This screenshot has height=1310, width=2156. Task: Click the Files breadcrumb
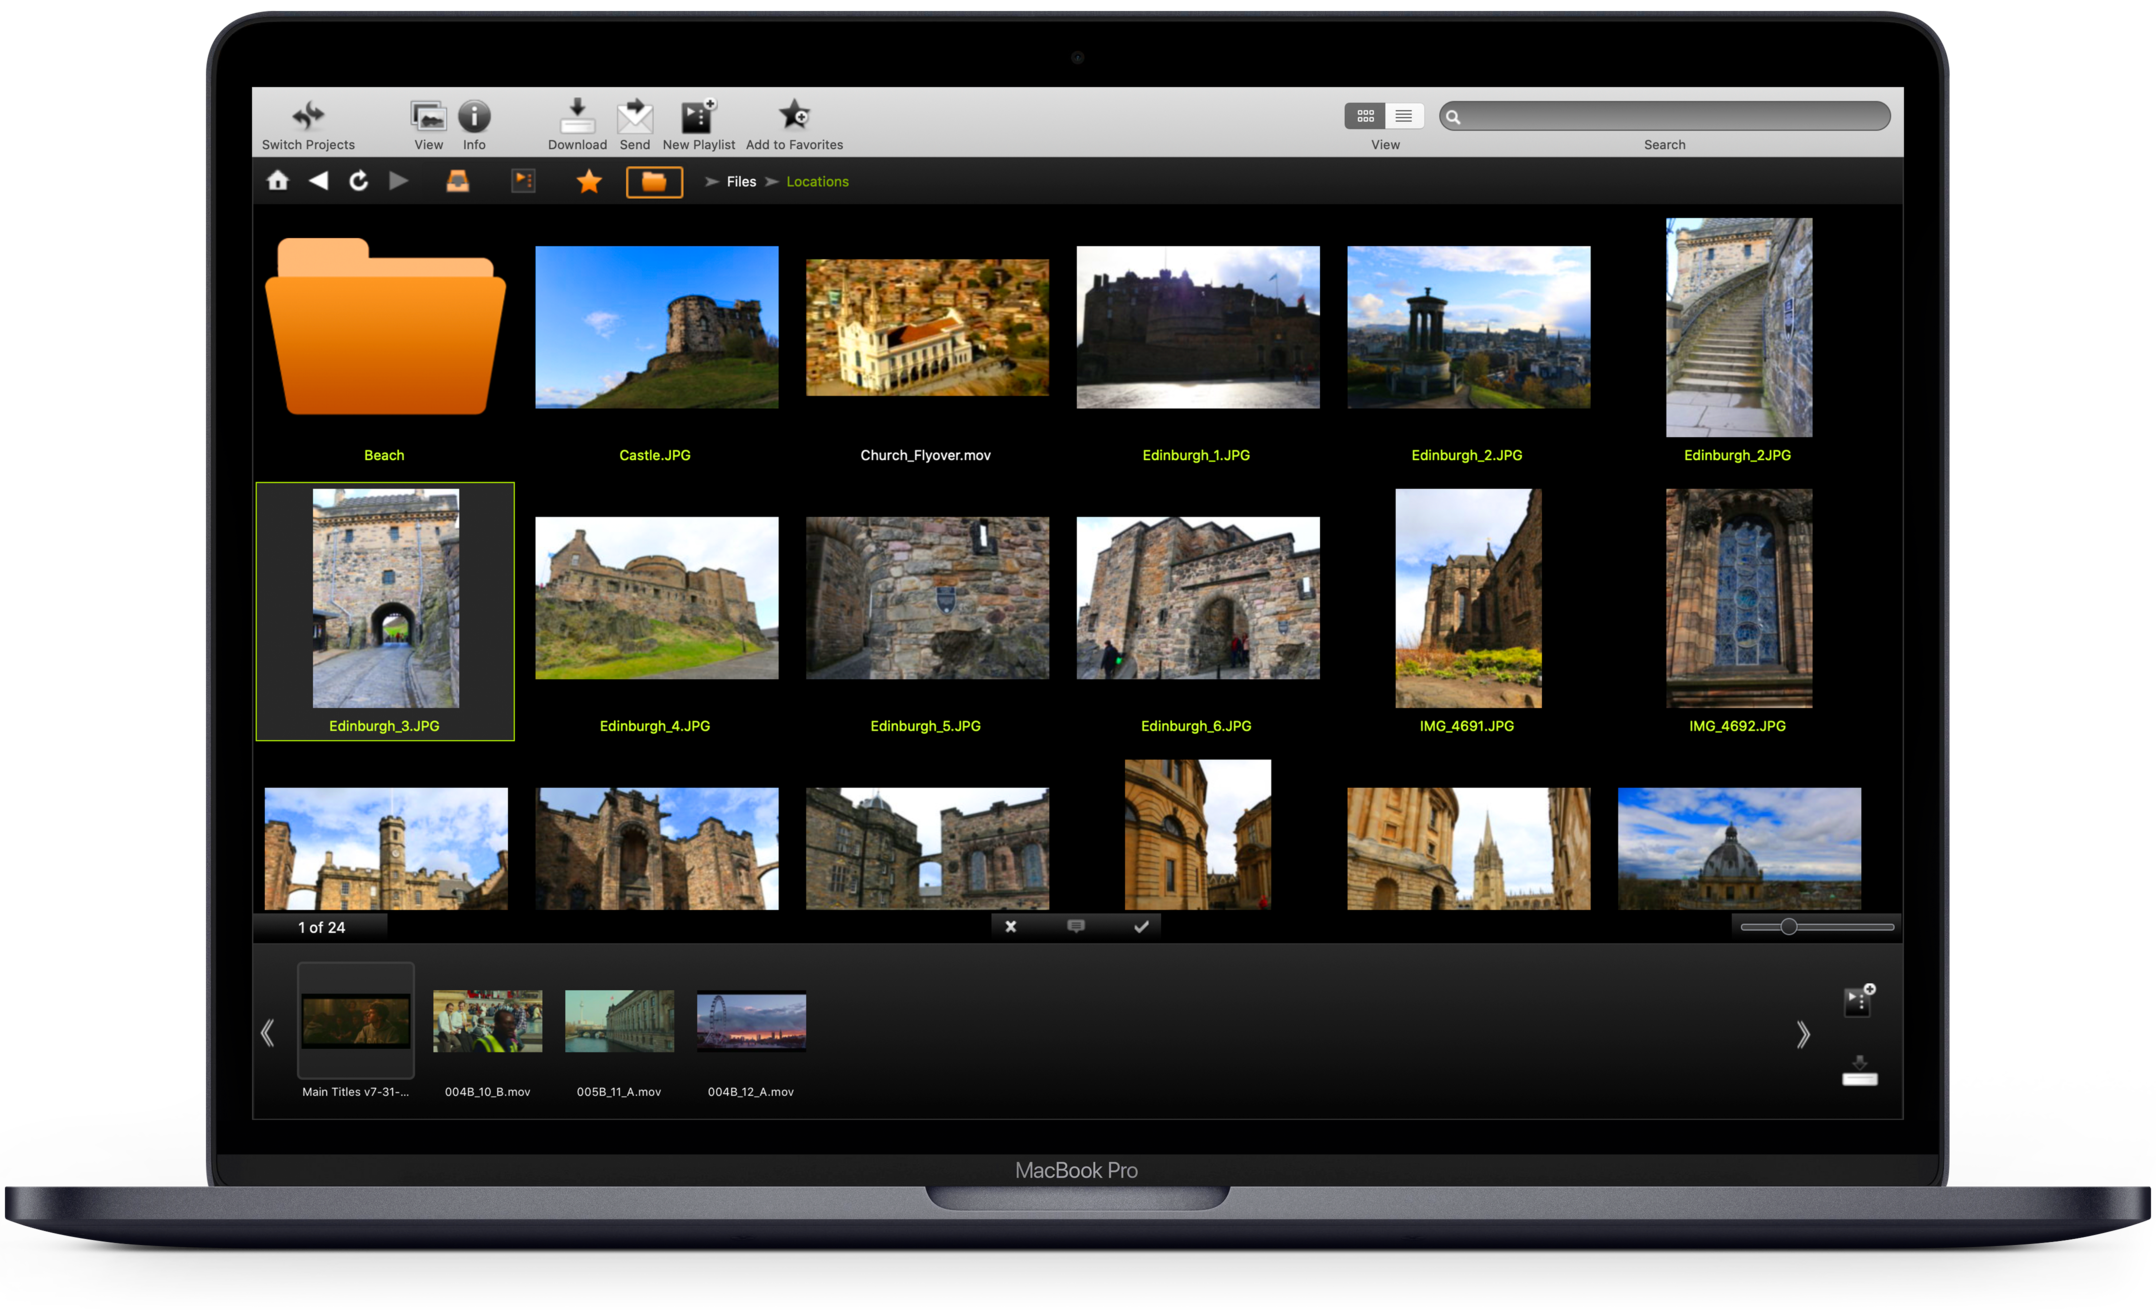pos(741,182)
